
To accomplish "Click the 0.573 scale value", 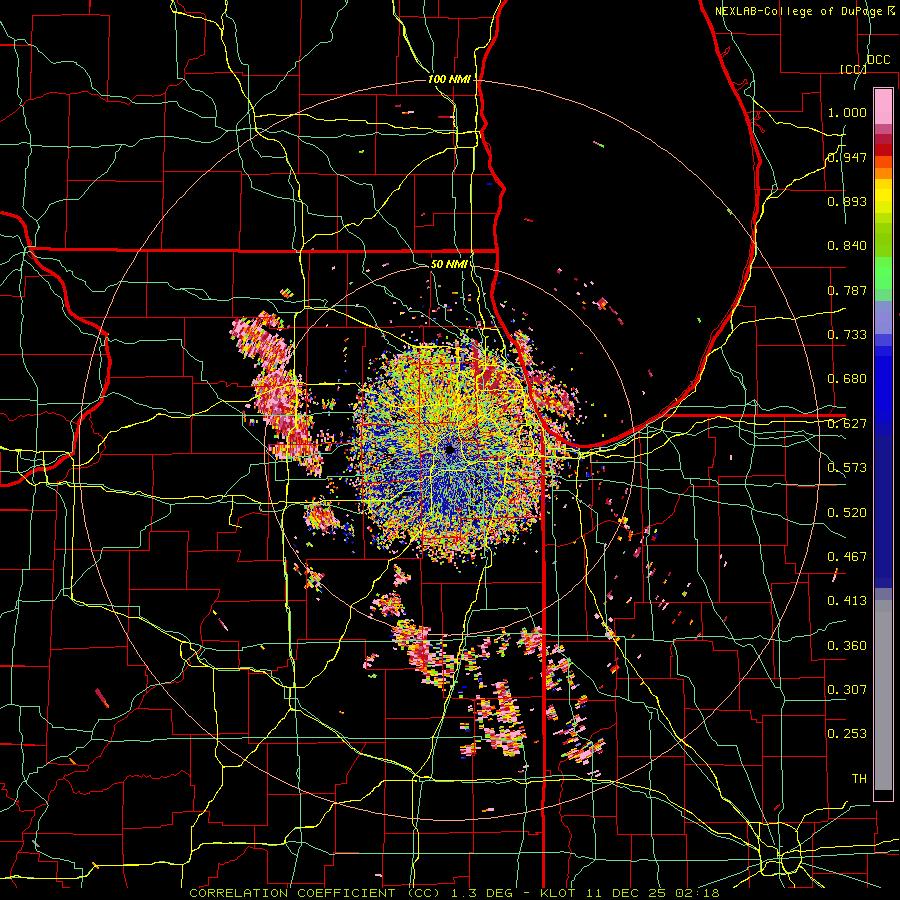I will [847, 468].
